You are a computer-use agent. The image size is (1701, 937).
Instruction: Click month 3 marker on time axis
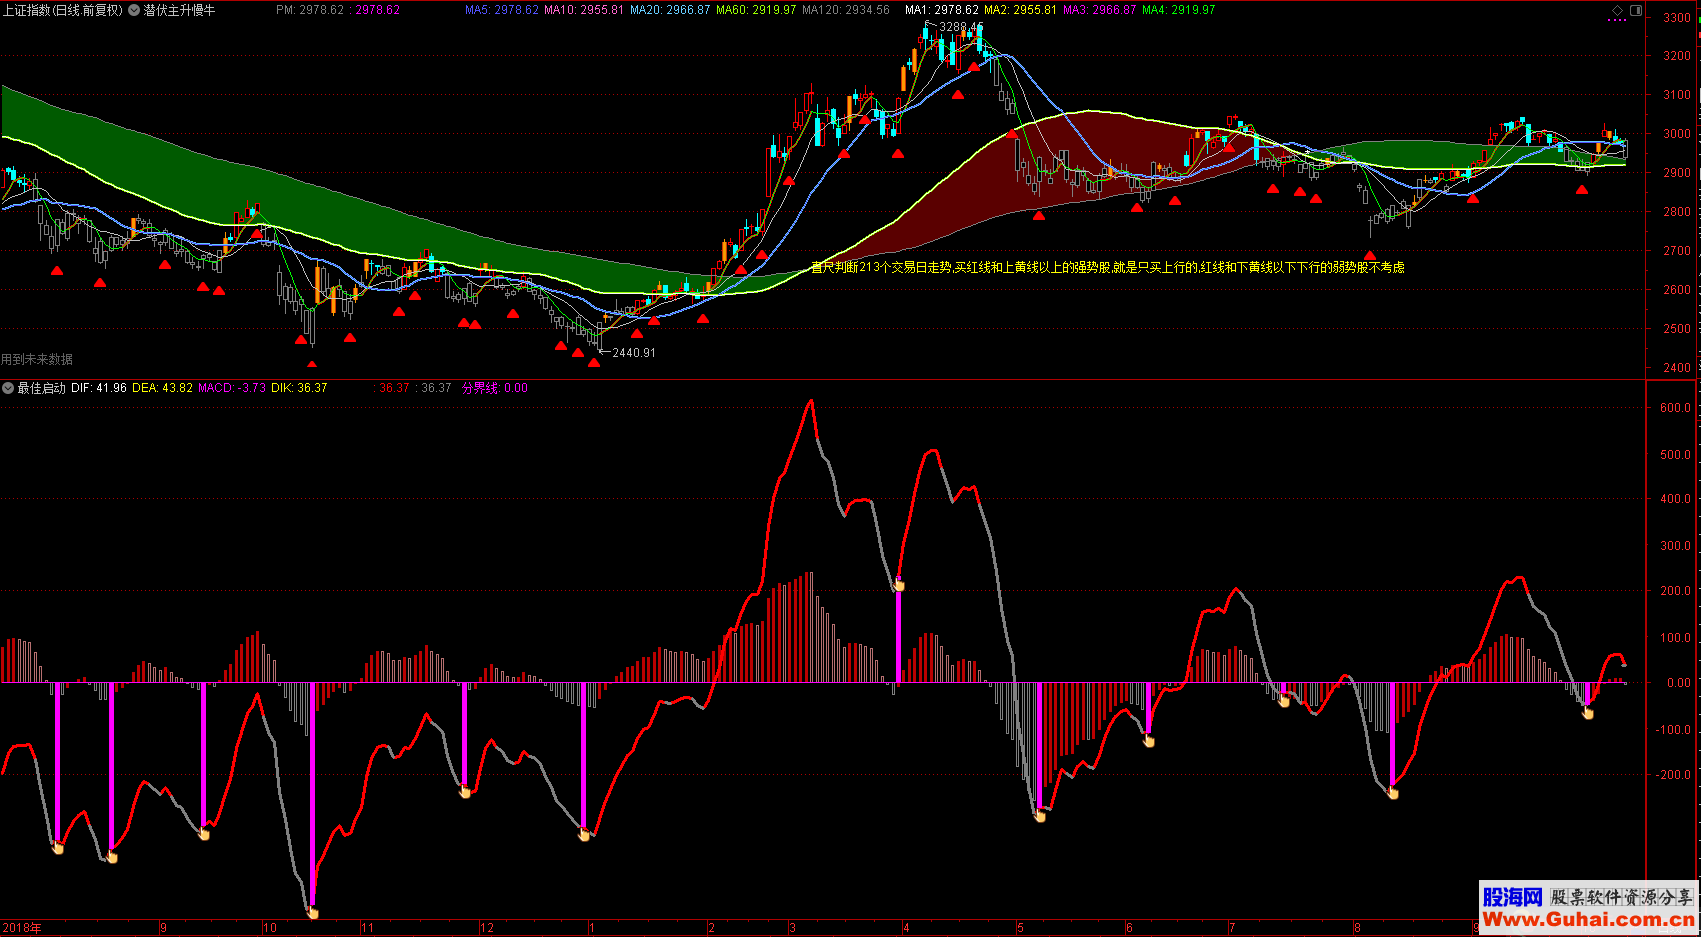pos(792,928)
